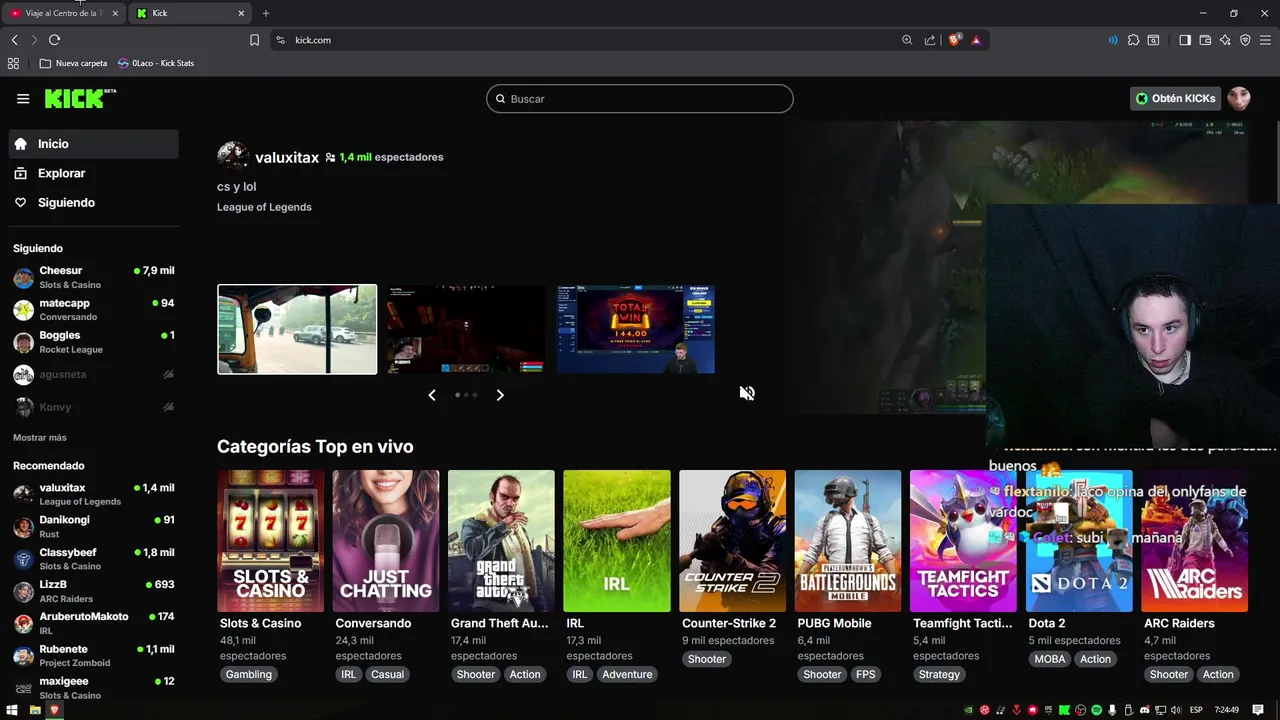
Task: Click the Gambling tag under Slots & Casino
Action: (x=248, y=674)
